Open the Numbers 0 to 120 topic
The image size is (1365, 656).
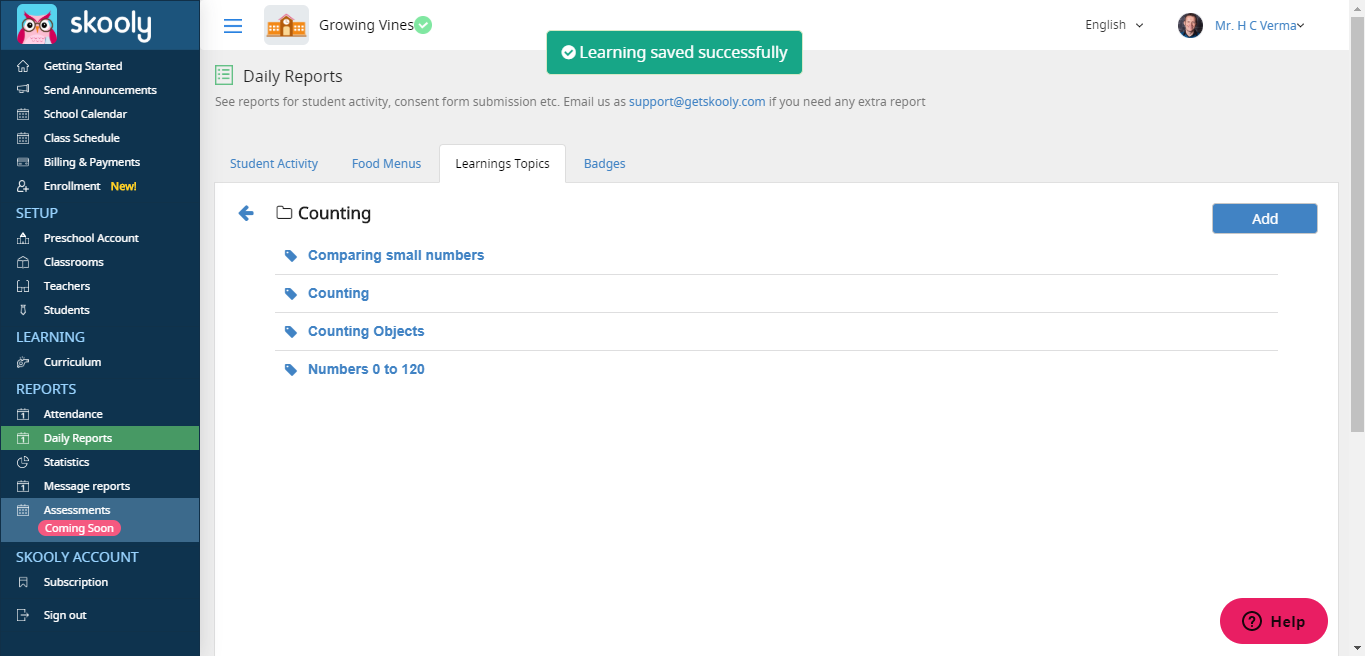pos(366,370)
